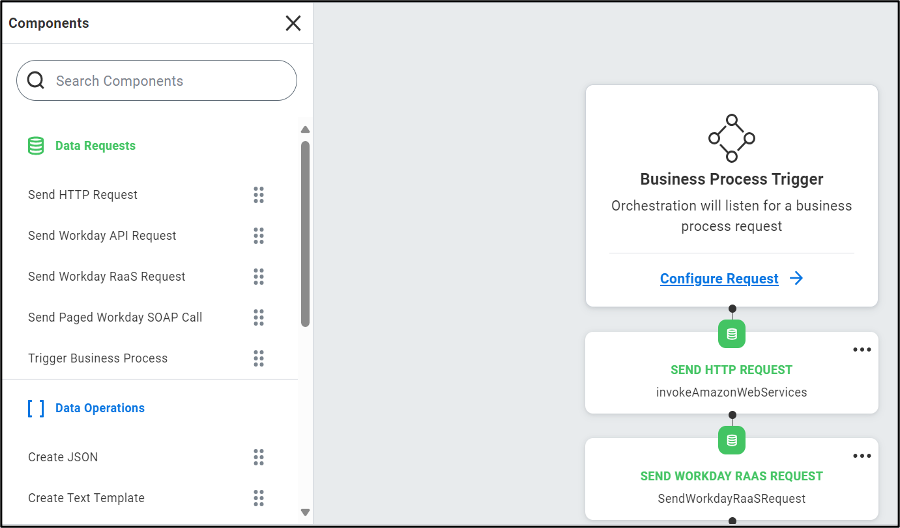
Task: Click the blue Data Operations brackets icon
Action: click(x=36, y=408)
